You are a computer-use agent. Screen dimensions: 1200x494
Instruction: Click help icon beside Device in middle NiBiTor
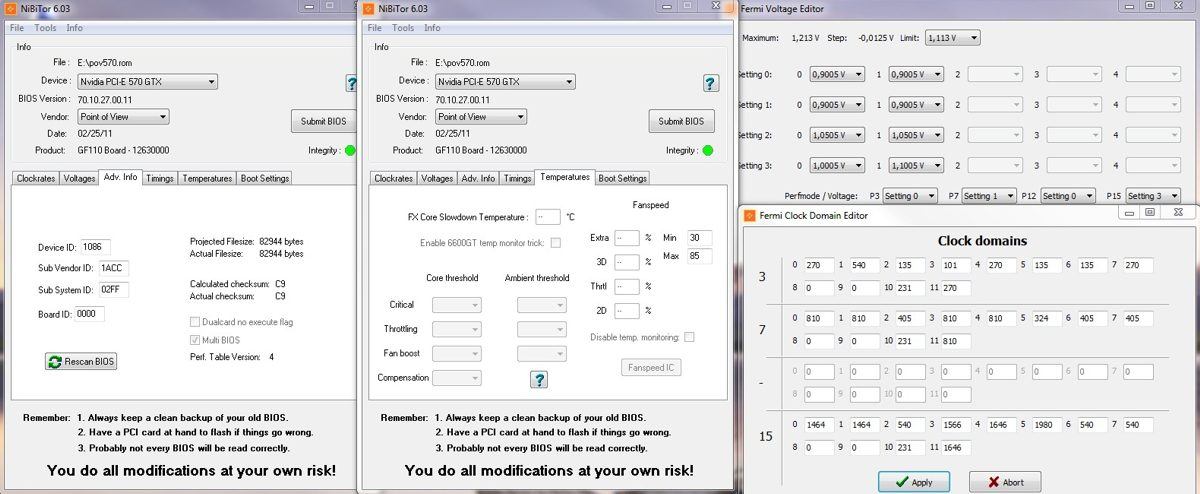711,83
